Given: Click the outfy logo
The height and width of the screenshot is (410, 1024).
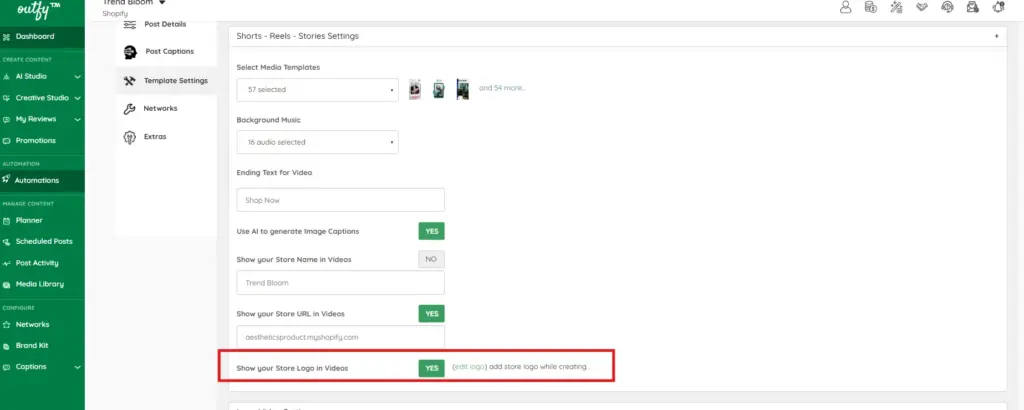Looking at the screenshot, I should (39, 10).
